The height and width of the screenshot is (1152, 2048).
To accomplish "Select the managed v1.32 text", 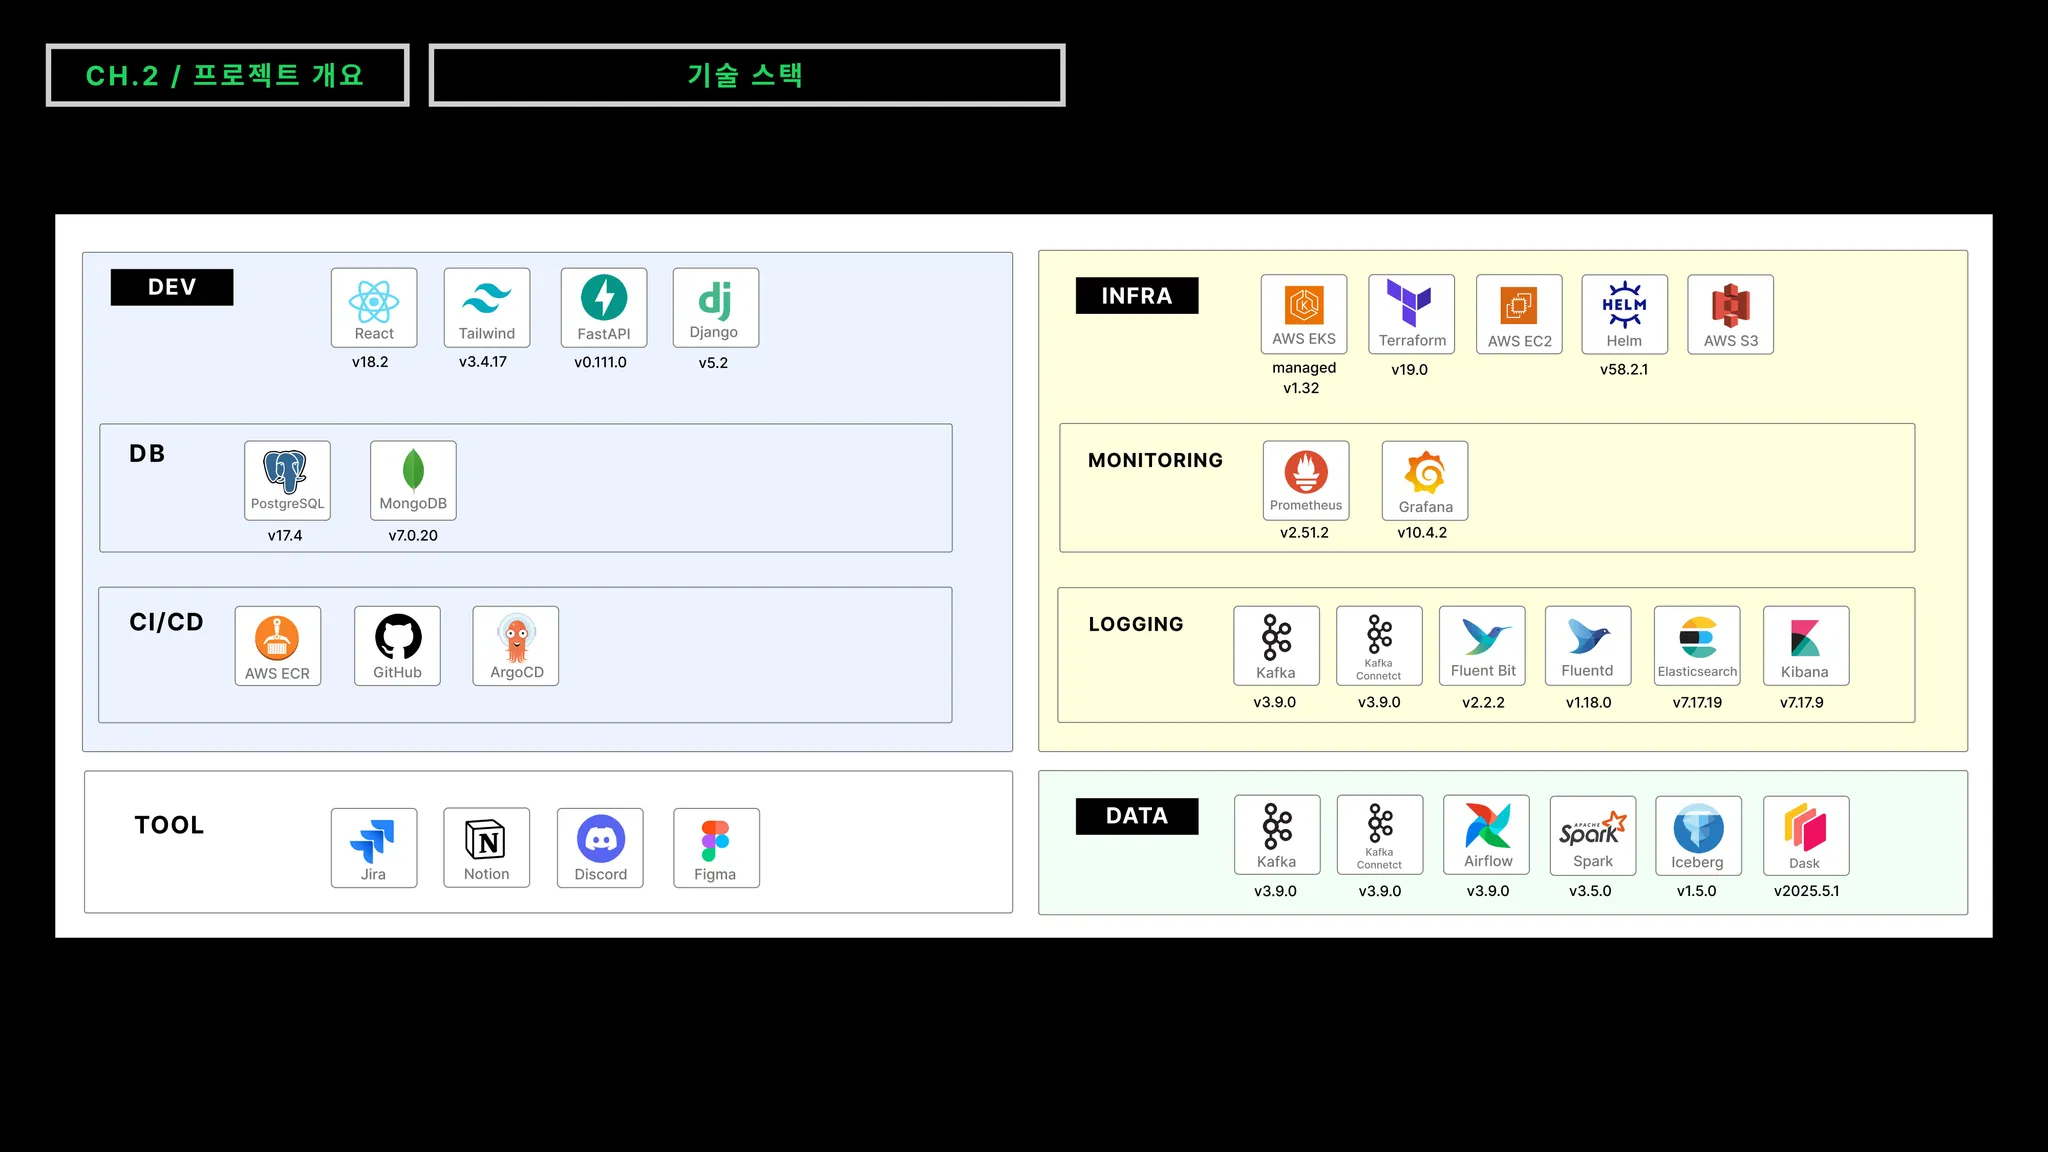I will pos(1303,378).
